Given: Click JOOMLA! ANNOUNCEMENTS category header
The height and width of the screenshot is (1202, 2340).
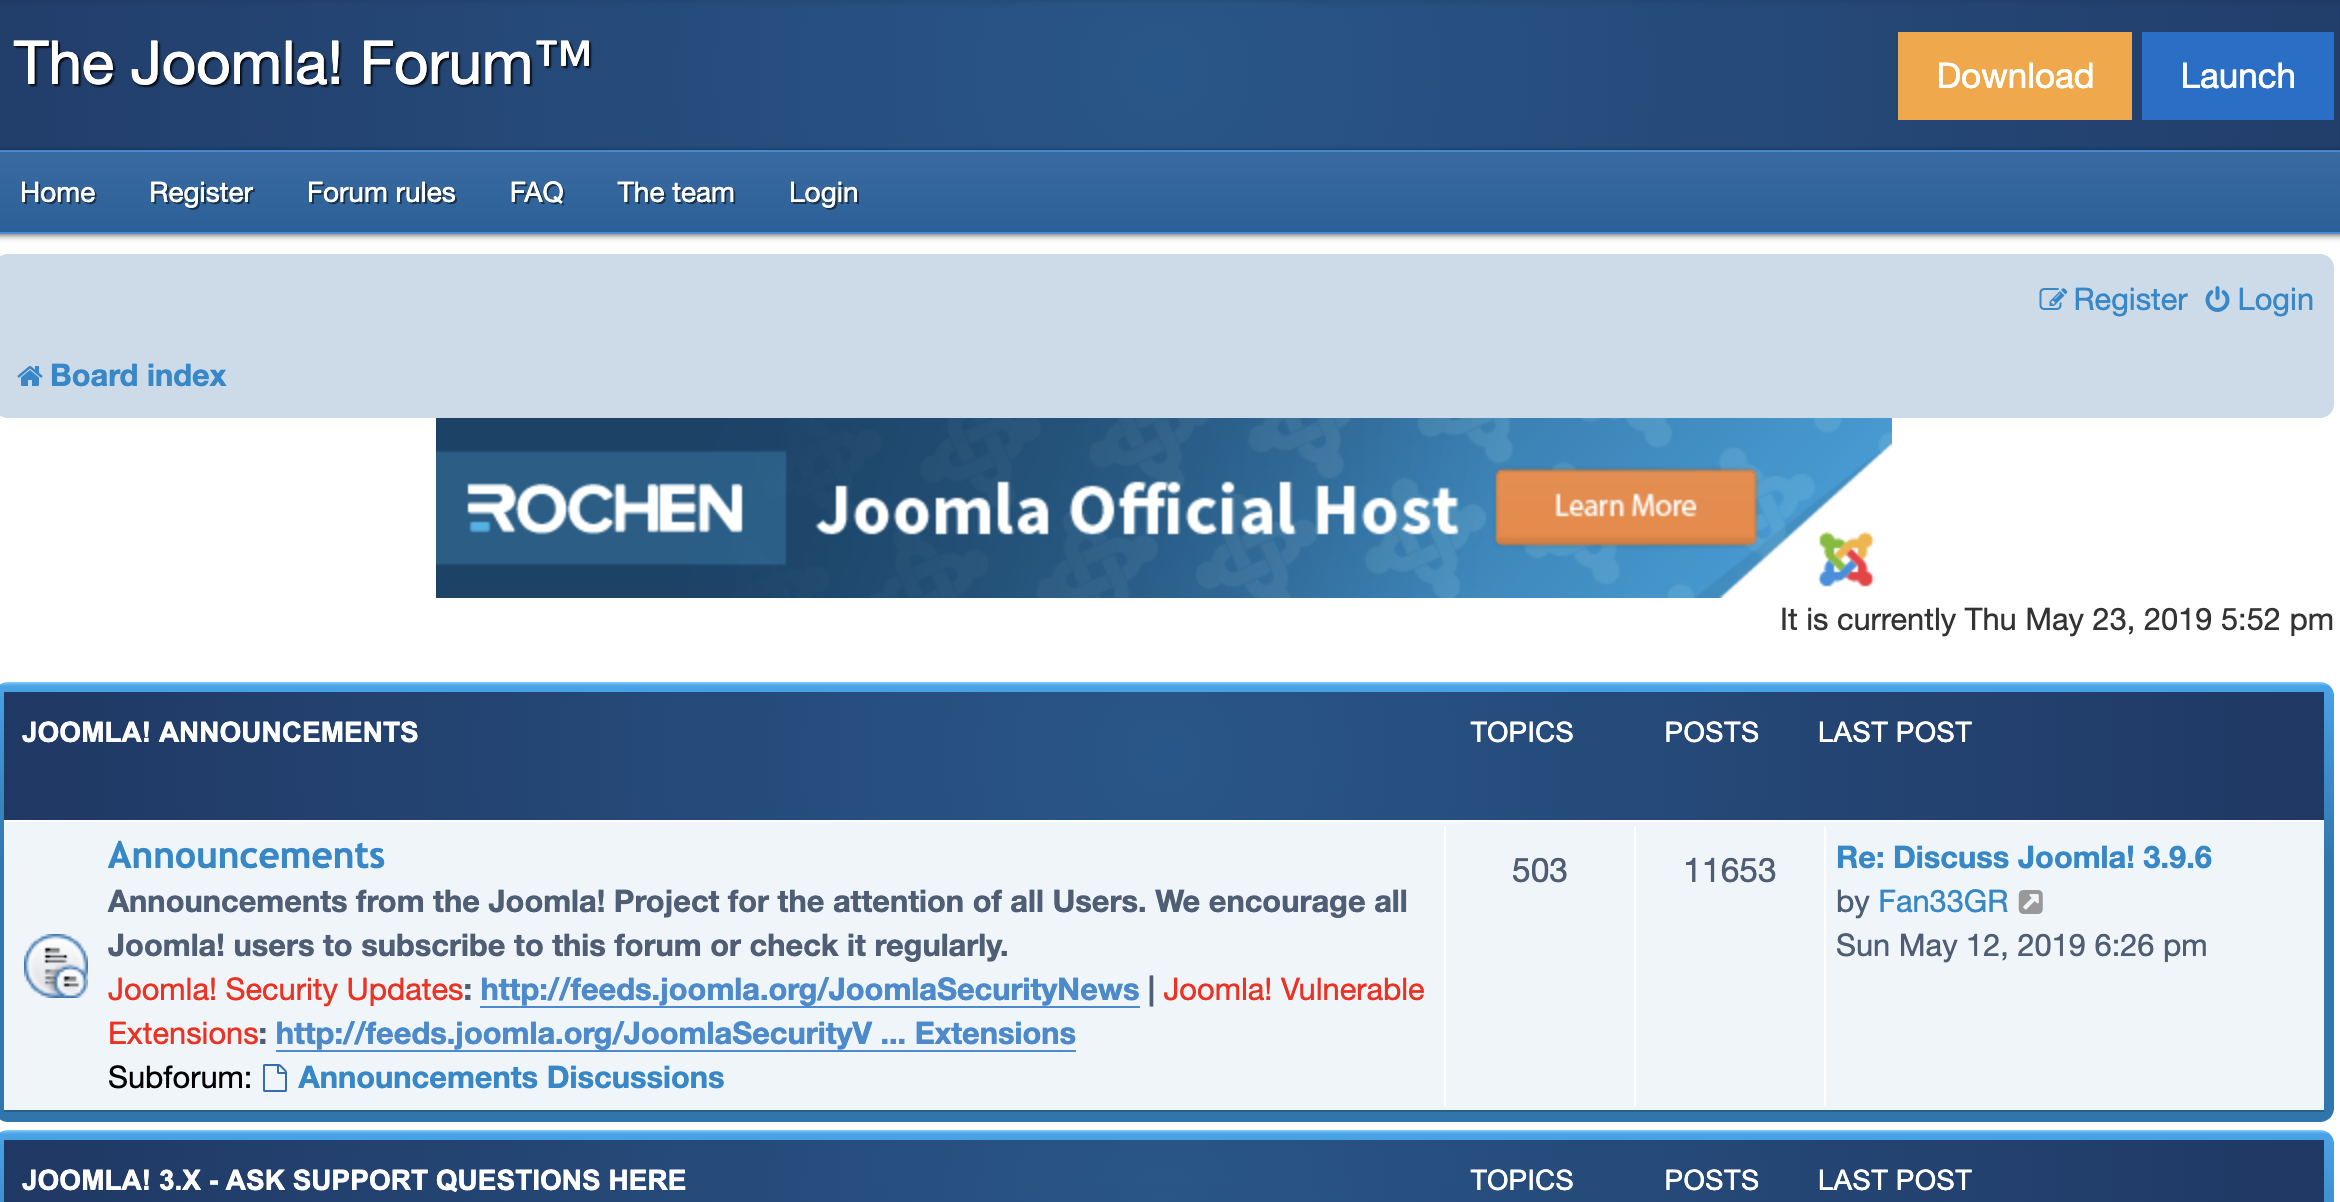Looking at the screenshot, I should click(220, 732).
